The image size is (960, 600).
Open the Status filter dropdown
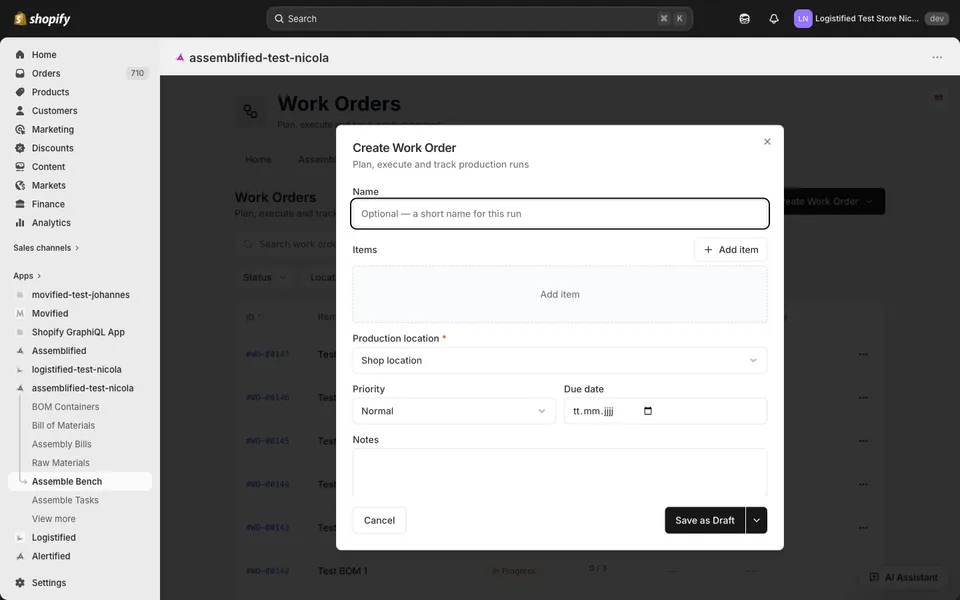[x=264, y=277]
